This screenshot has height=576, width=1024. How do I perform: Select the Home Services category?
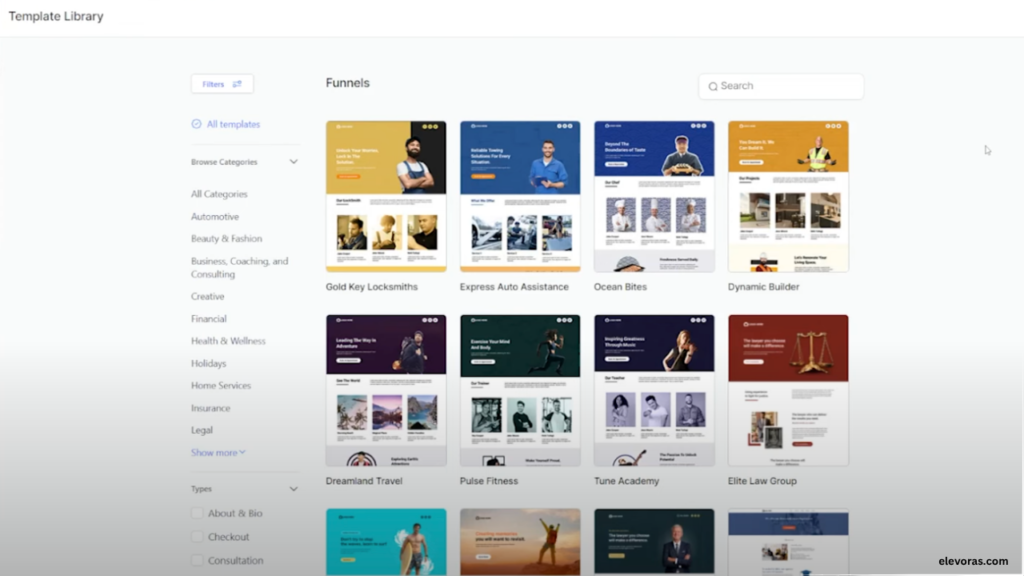pos(221,385)
